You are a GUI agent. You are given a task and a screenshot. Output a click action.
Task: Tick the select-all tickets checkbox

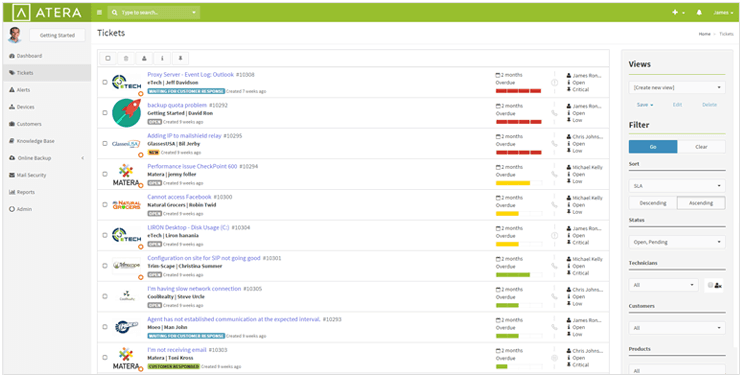(108, 58)
